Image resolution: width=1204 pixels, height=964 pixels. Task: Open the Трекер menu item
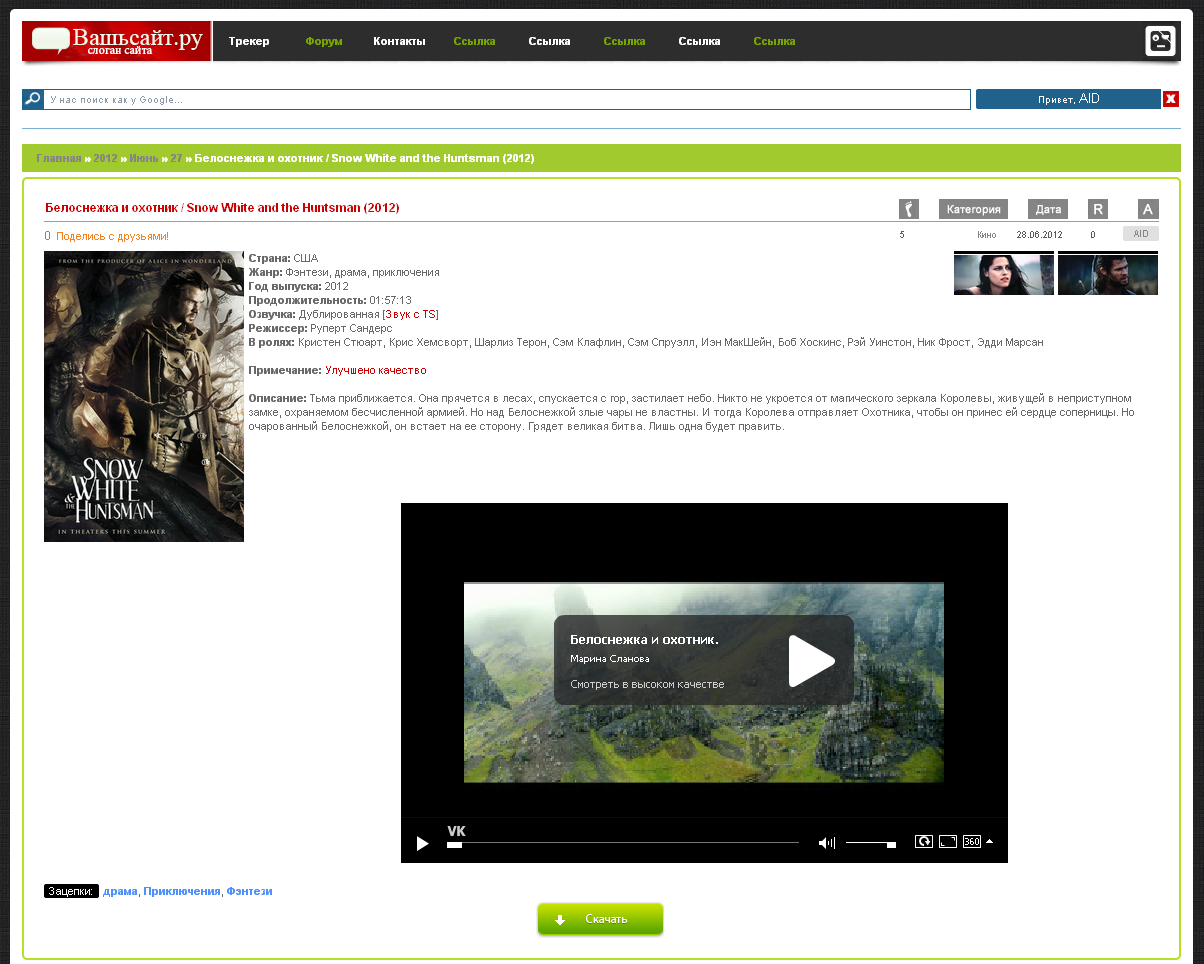(x=249, y=42)
